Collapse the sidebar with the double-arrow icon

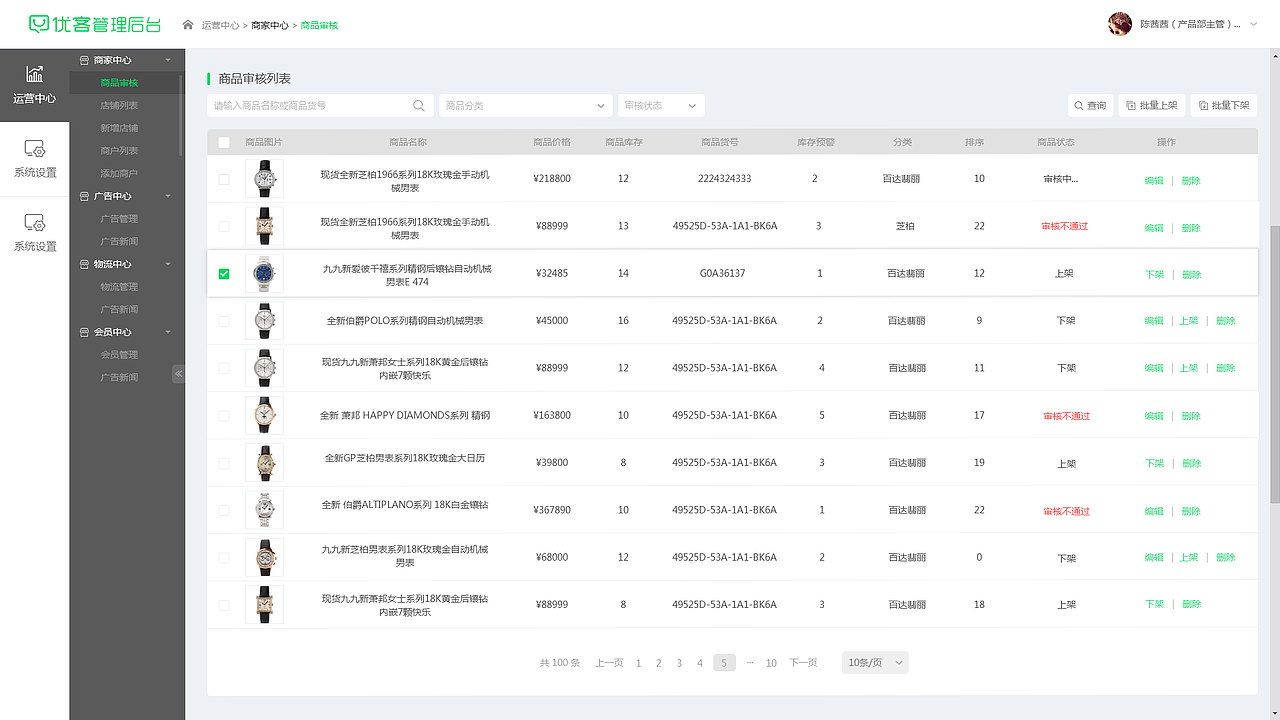178,374
